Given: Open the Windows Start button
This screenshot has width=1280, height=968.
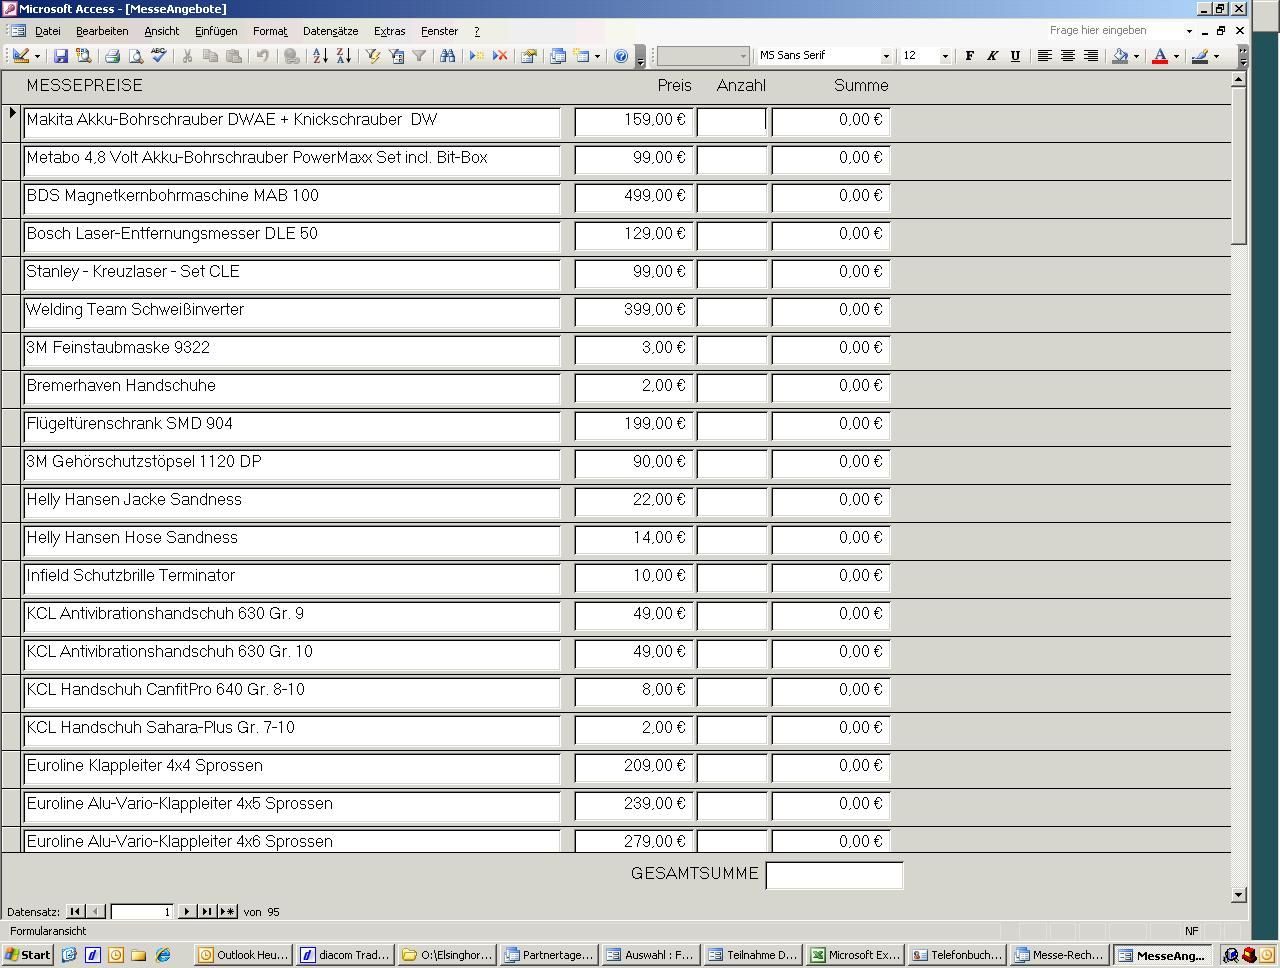Looking at the screenshot, I should 28,955.
